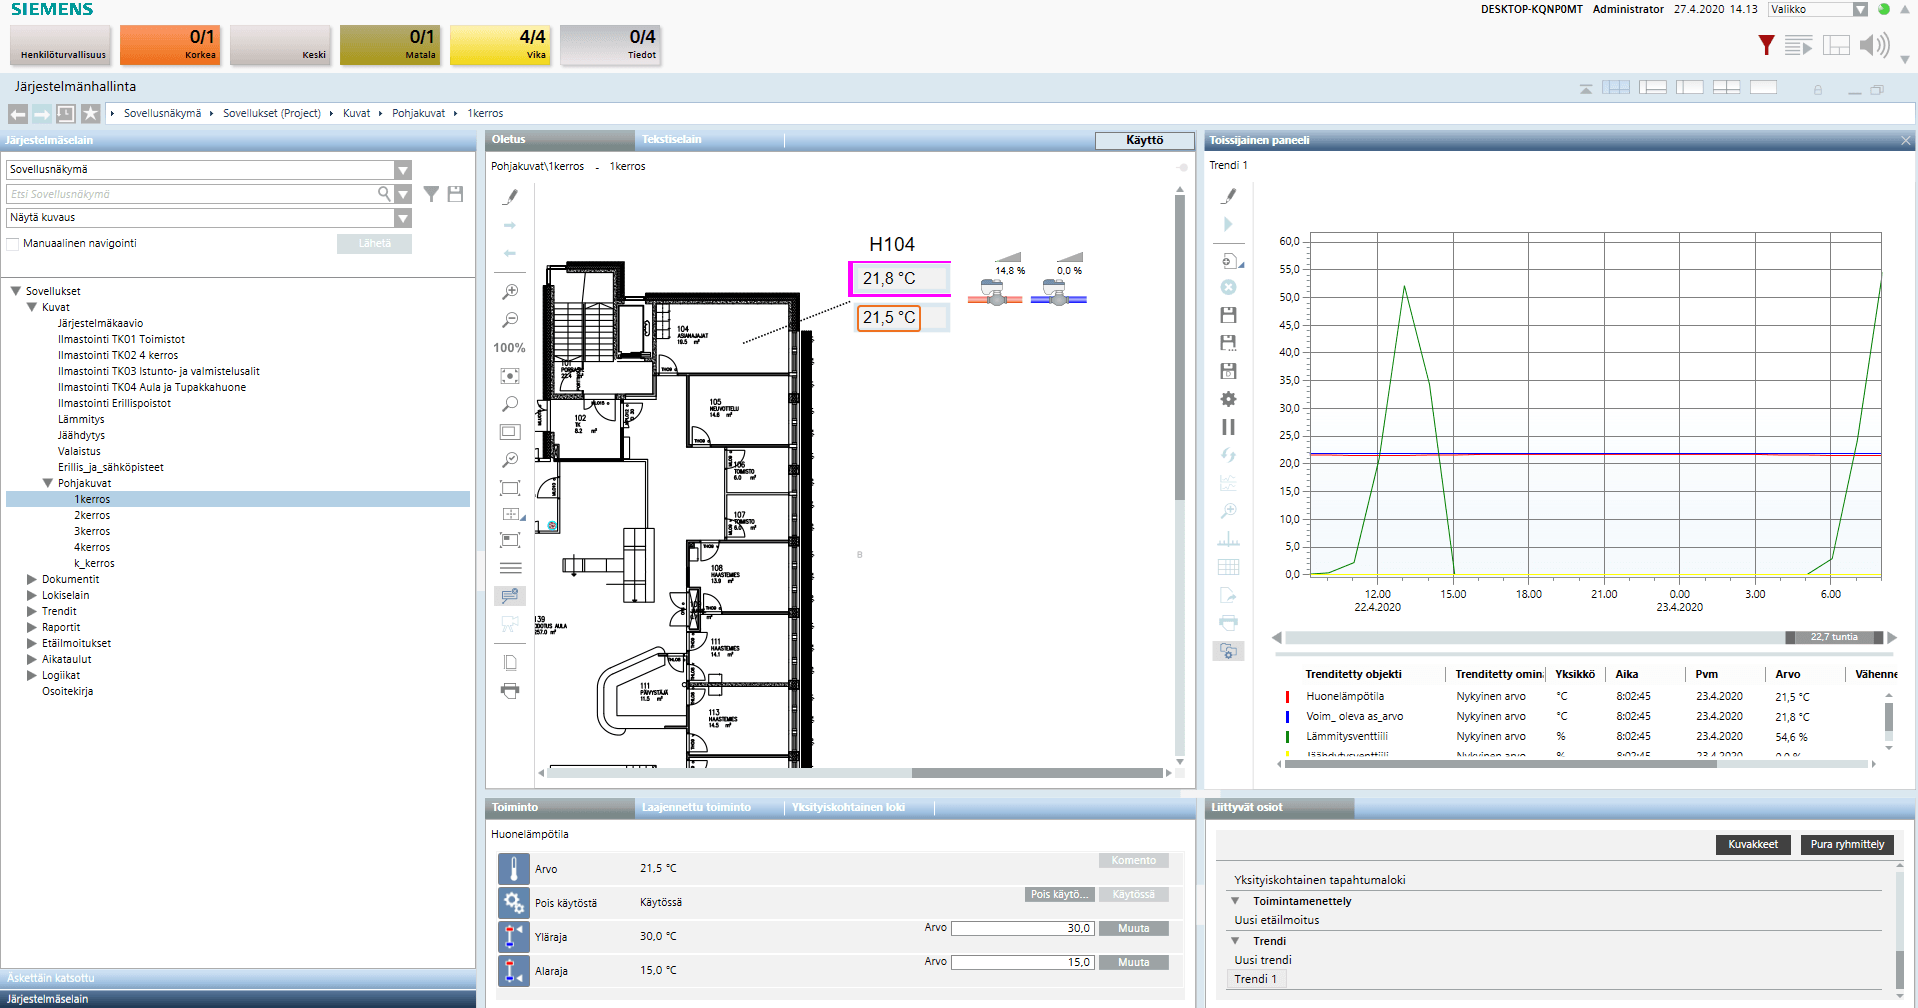Click the red alarm filter funnel icon
This screenshot has height=1008, width=1918.
1766,45
